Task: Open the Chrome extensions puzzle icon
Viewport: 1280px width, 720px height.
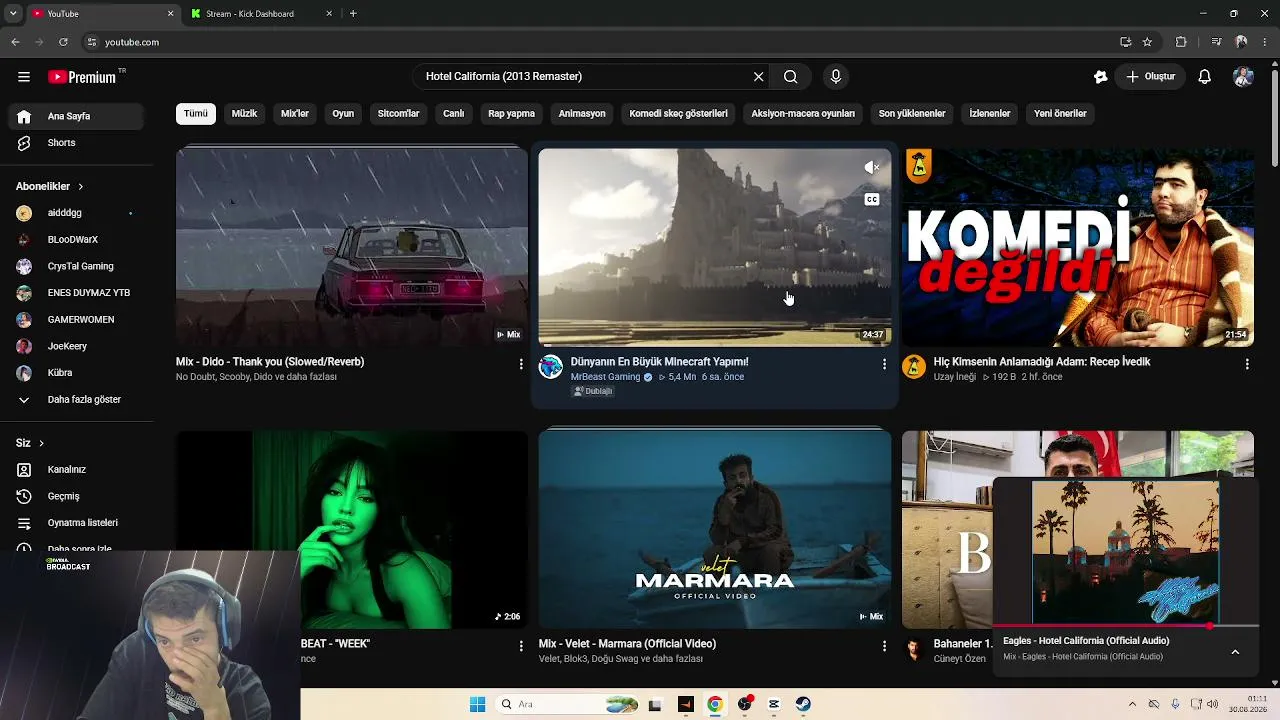Action: 1181,42
